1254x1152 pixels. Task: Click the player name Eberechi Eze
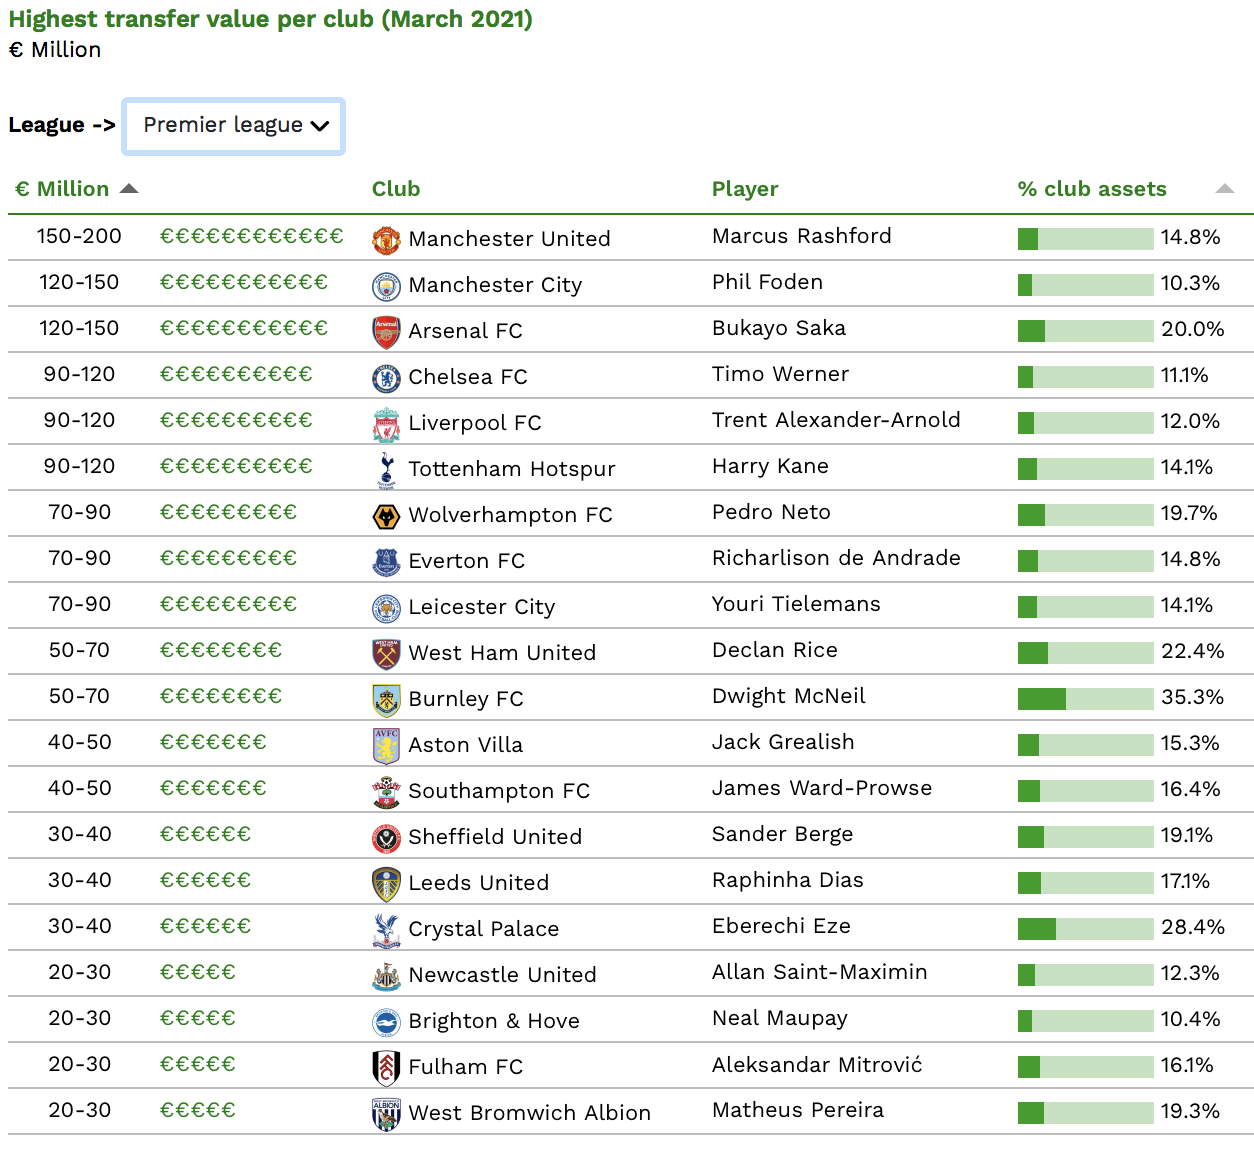pyautogui.click(x=781, y=926)
